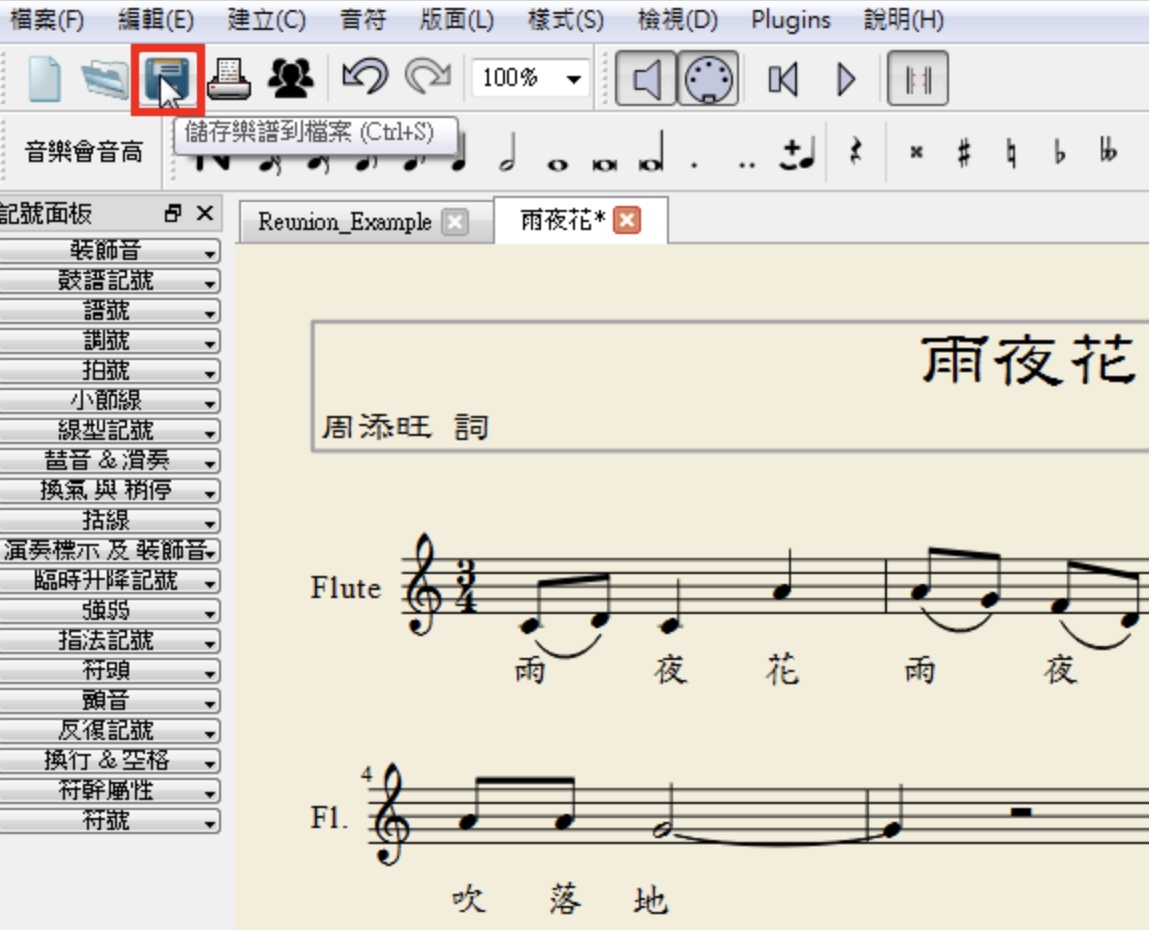Open the community icon with two people

point(290,78)
